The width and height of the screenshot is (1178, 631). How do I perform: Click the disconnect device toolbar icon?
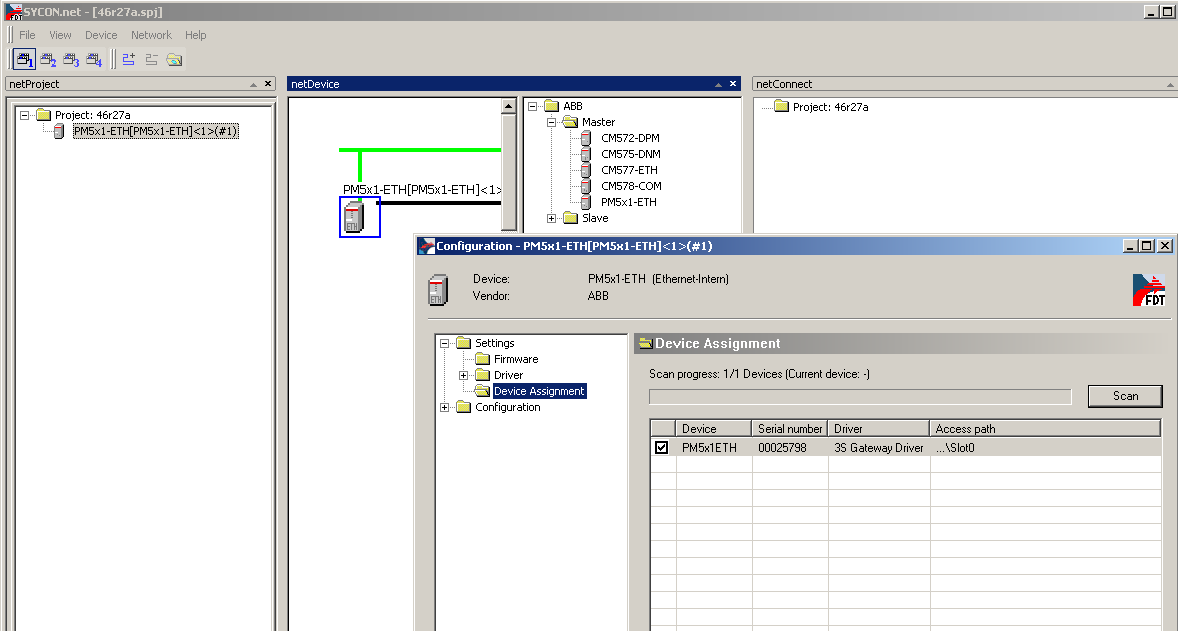[x=152, y=59]
